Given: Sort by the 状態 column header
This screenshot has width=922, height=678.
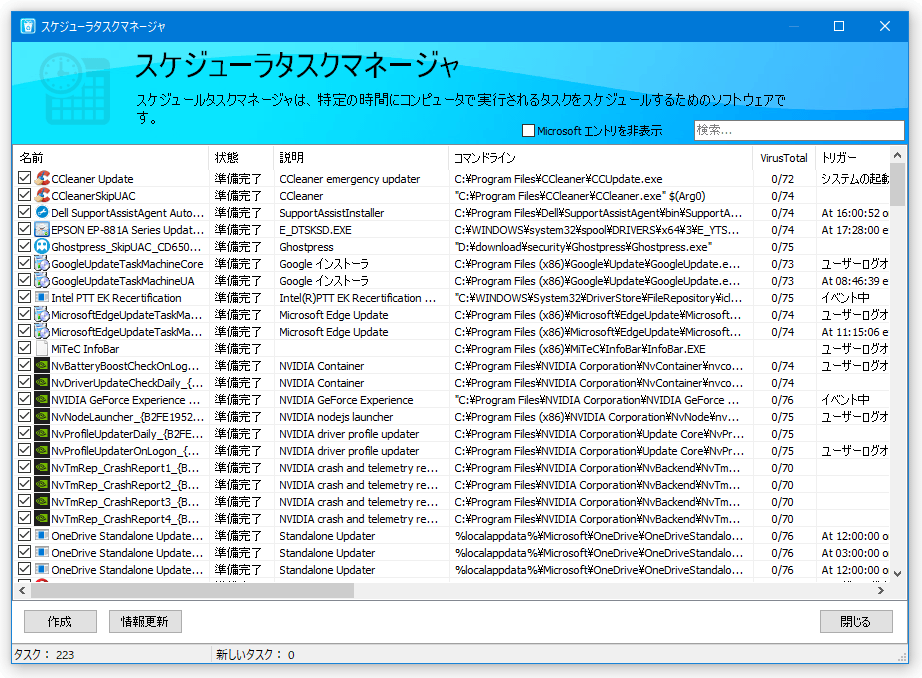Looking at the screenshot, I should click(241, 158).
